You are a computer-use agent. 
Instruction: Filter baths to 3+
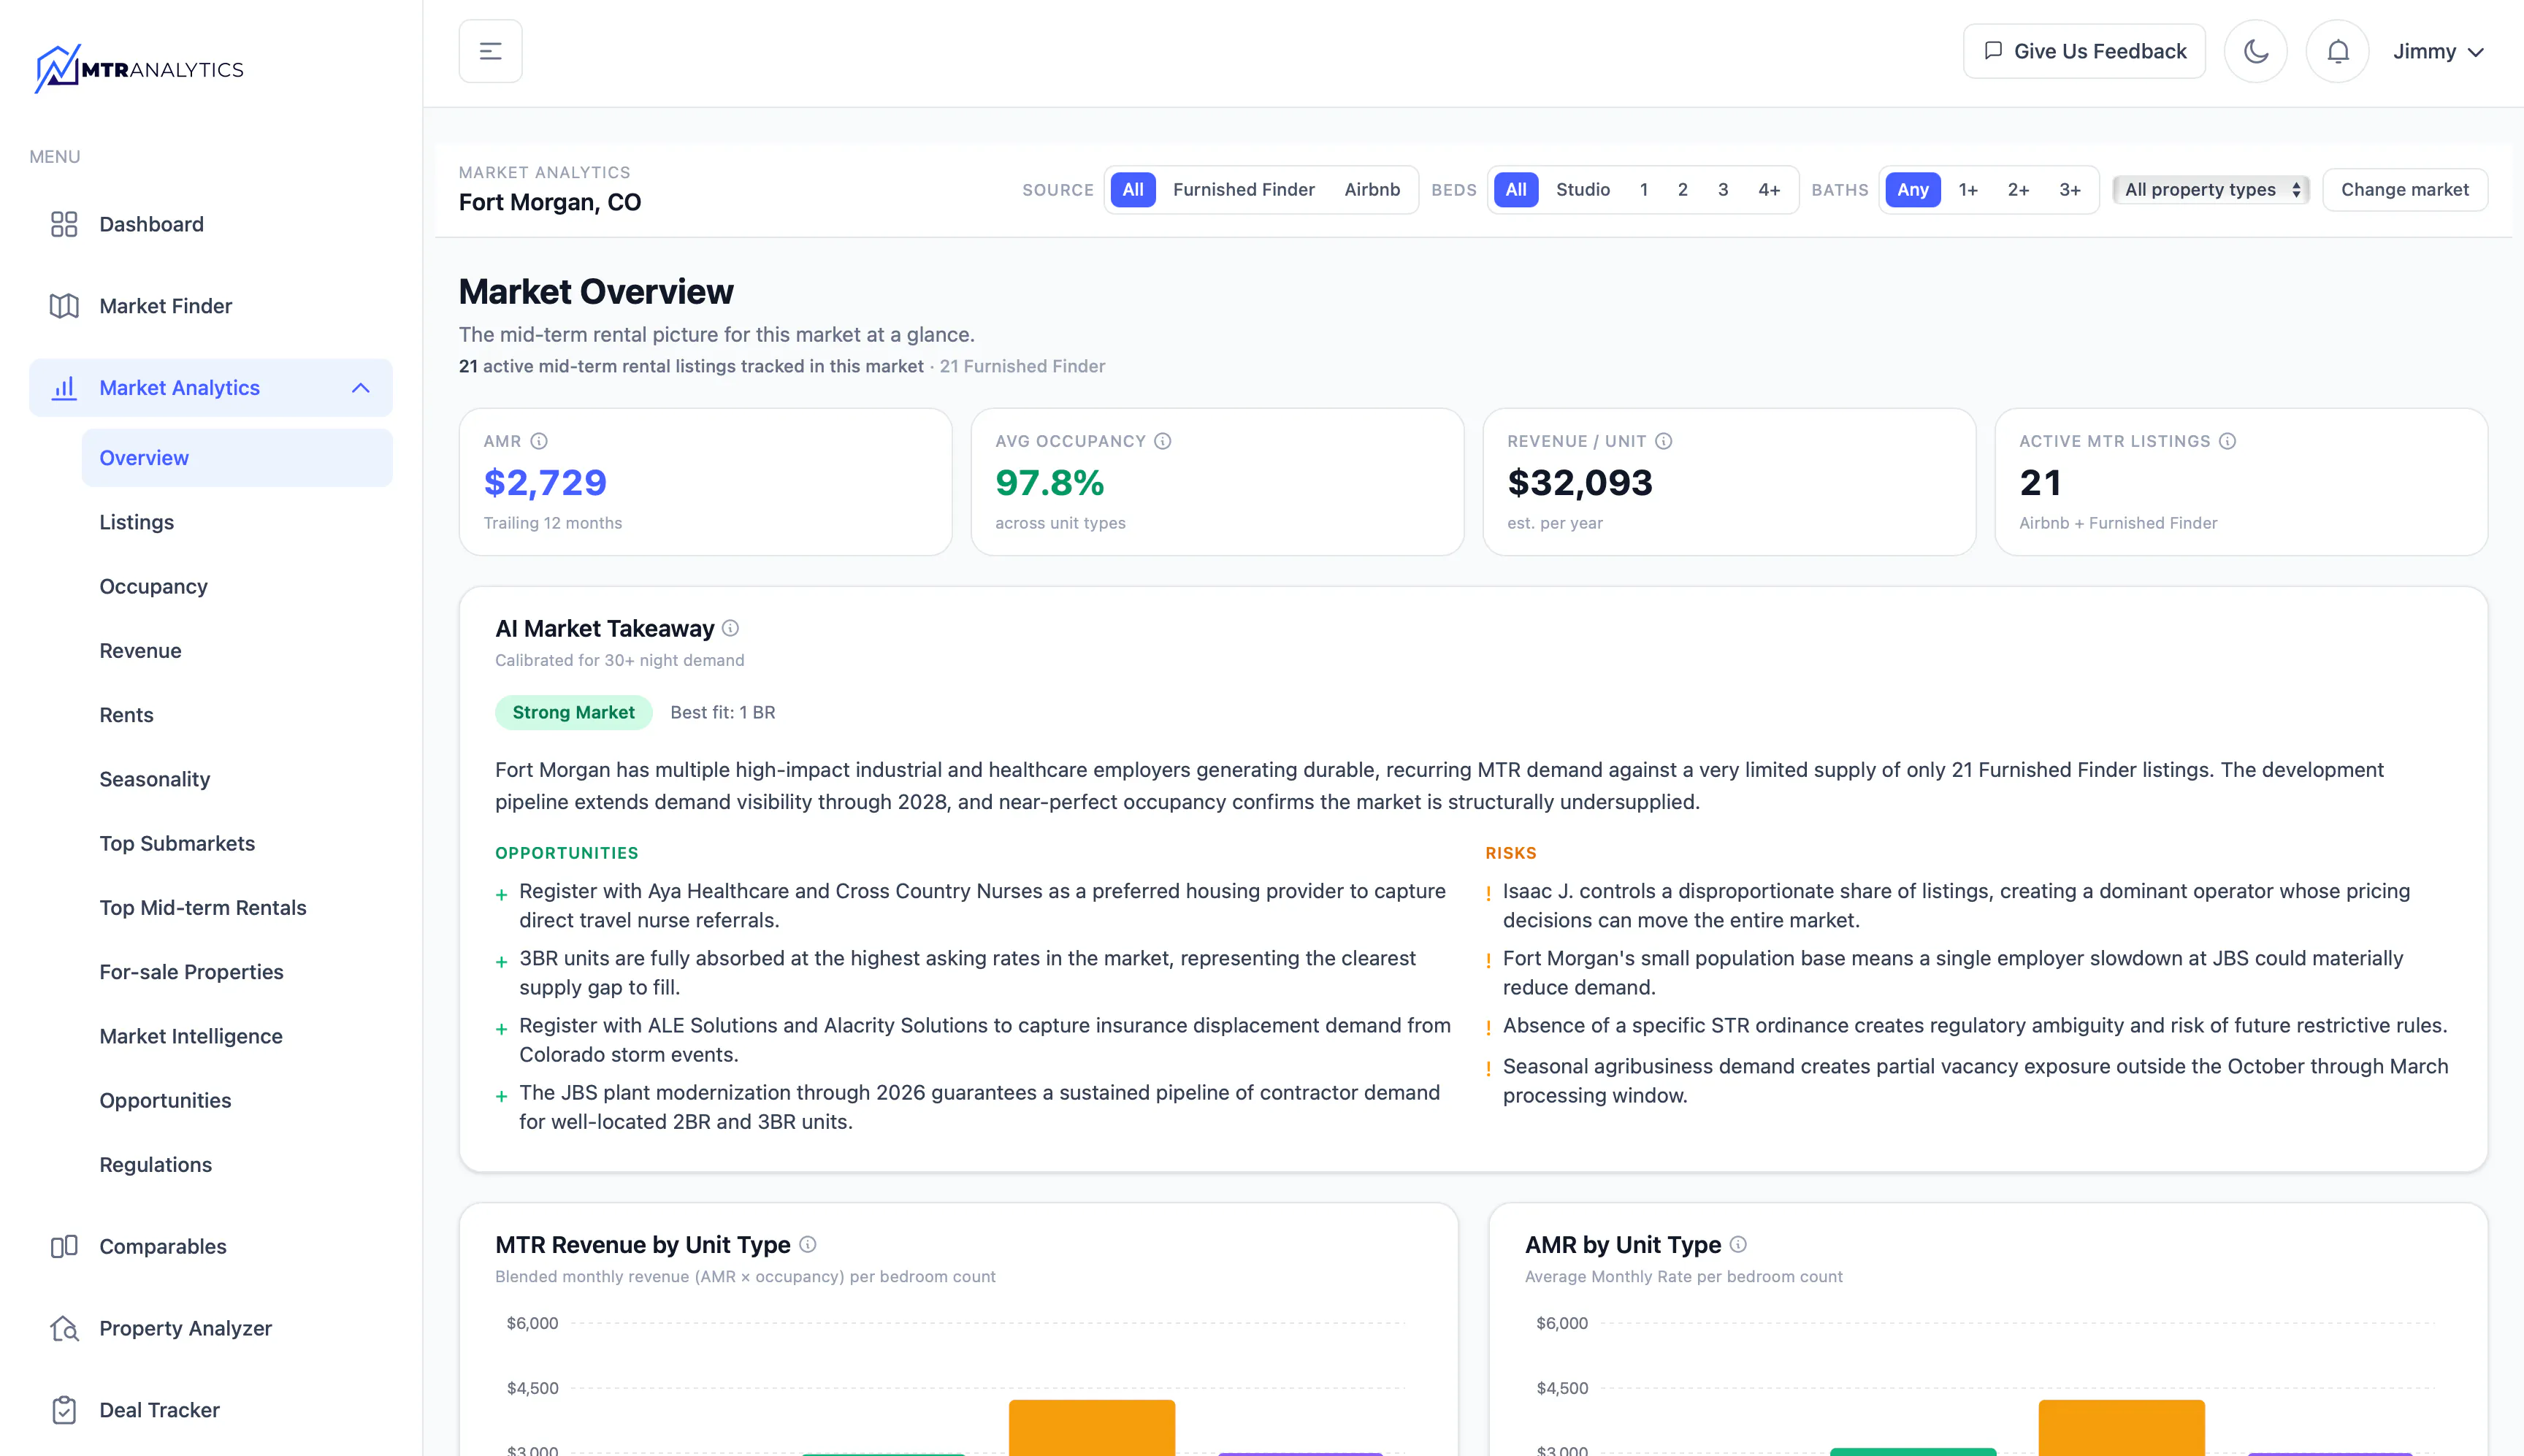coord(2070,190)
